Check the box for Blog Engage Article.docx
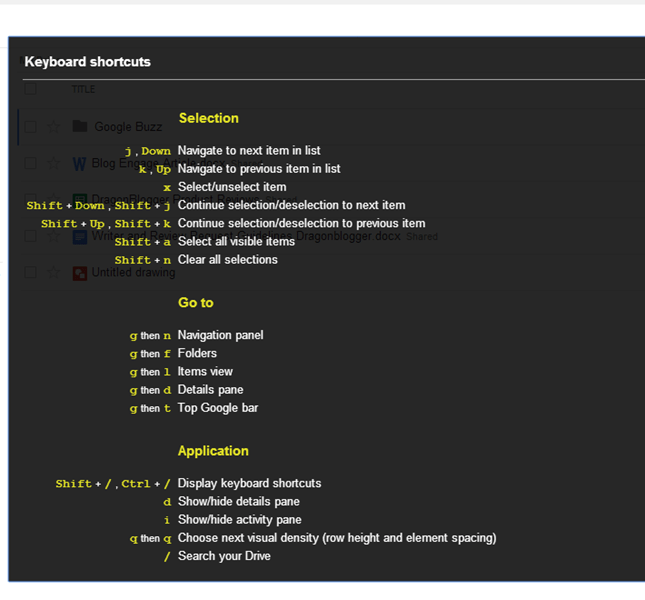The width and height of the screenshot is (645, 600). pyautogui.click(x=30, y=163)
